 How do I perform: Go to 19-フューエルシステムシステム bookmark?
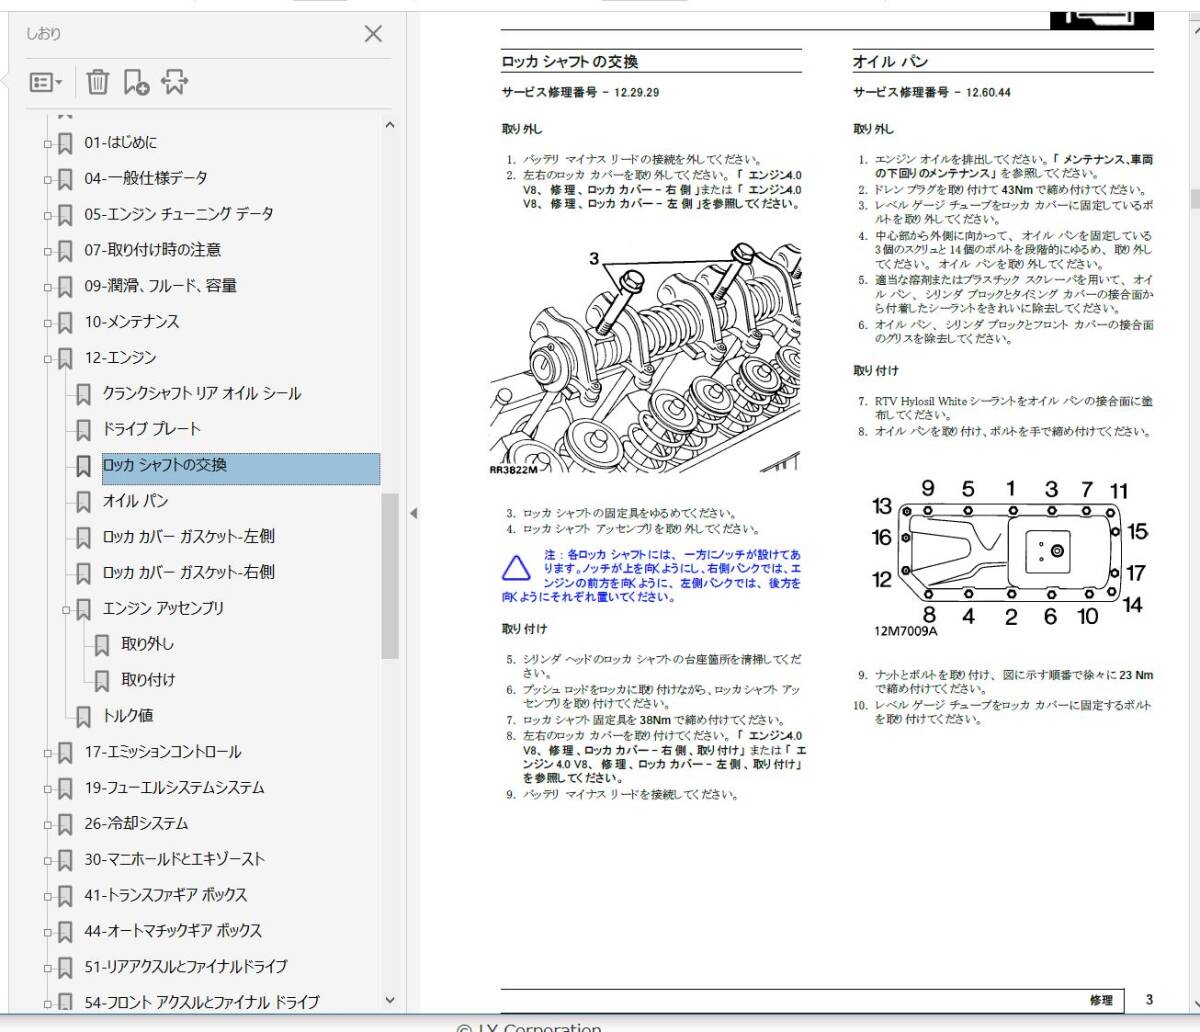[x=174, y=788]
